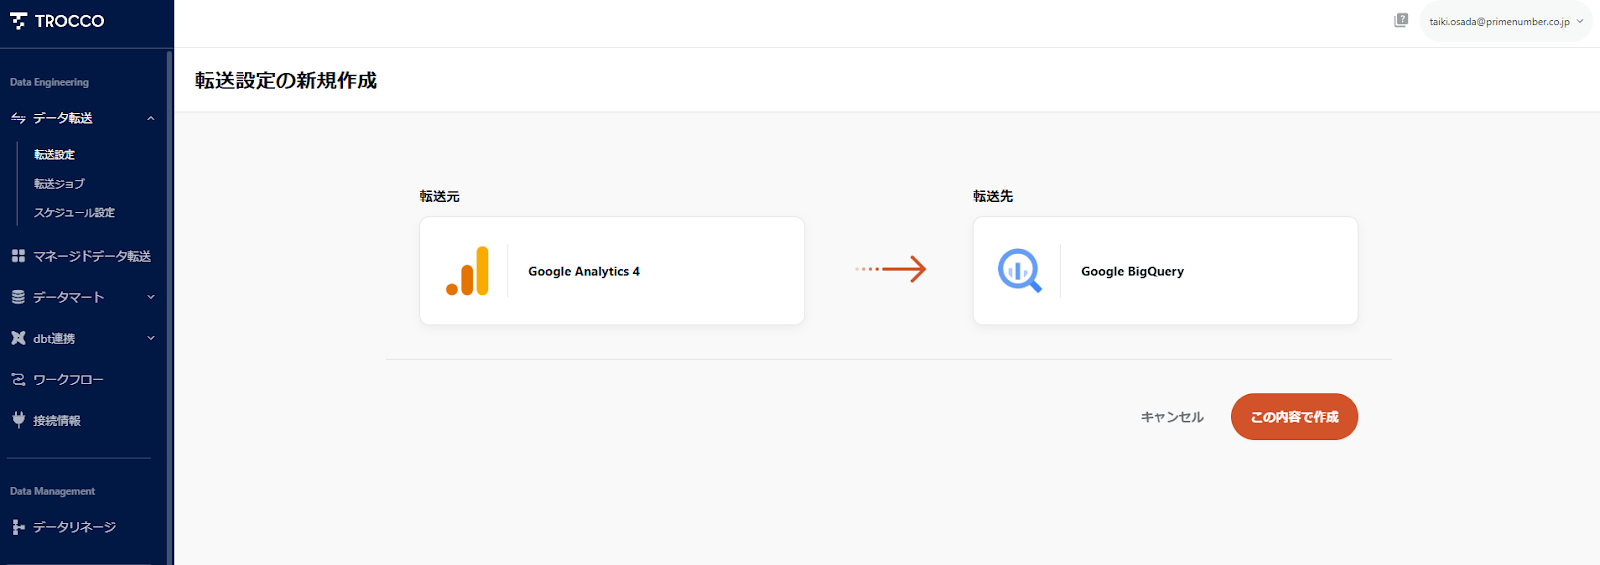This screenshot has height=565, width=1600.
Task: Go to データリネージ page
Action: [x=74, y=527]
